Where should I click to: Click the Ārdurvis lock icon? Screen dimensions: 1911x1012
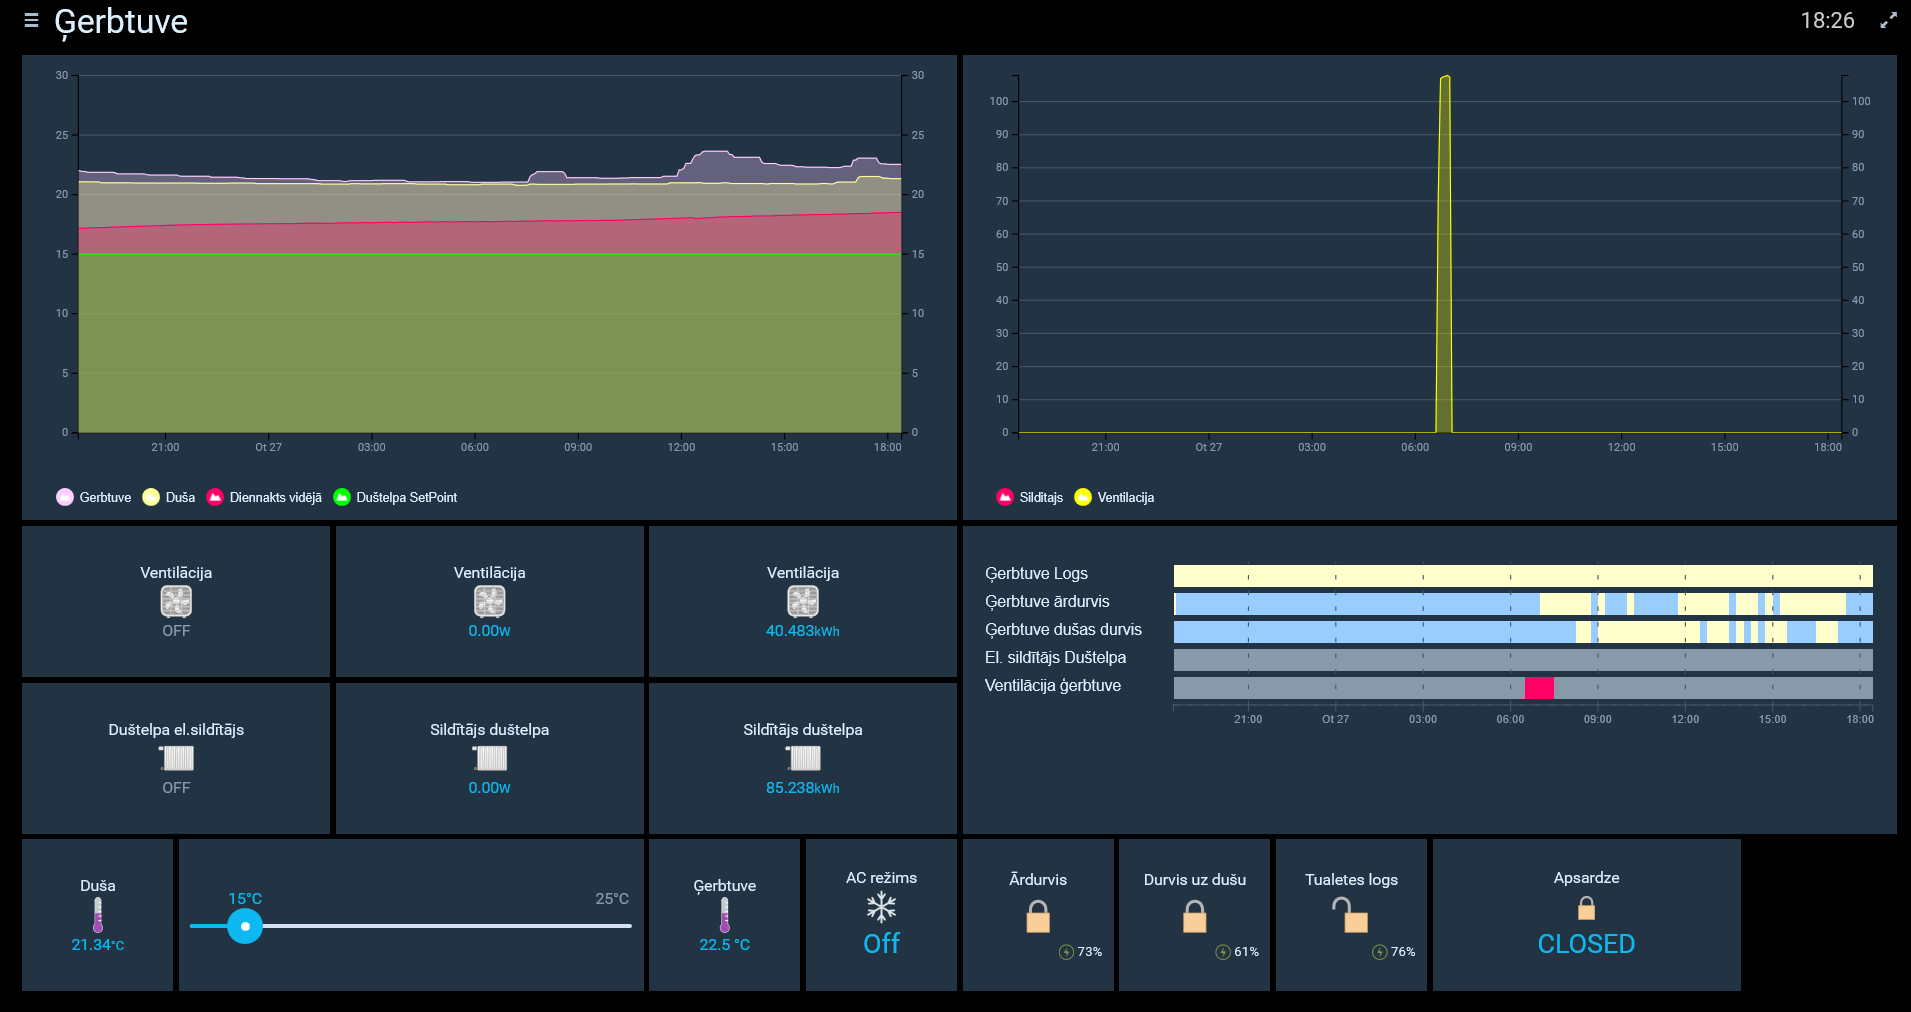click(x=1038, y=917)
